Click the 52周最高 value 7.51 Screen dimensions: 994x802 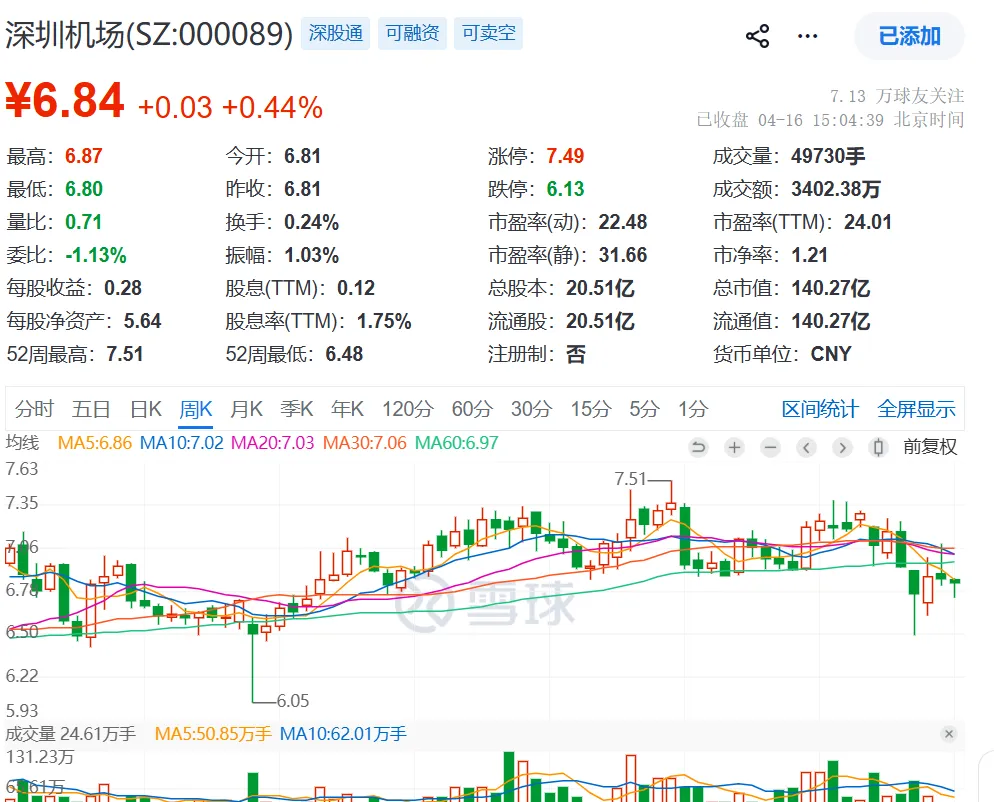click(124, 354)
